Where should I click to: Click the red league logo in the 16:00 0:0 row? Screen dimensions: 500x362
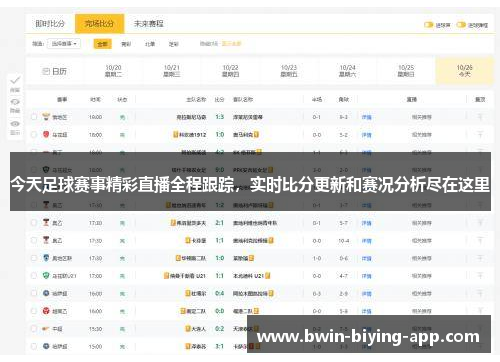(46, 311)
